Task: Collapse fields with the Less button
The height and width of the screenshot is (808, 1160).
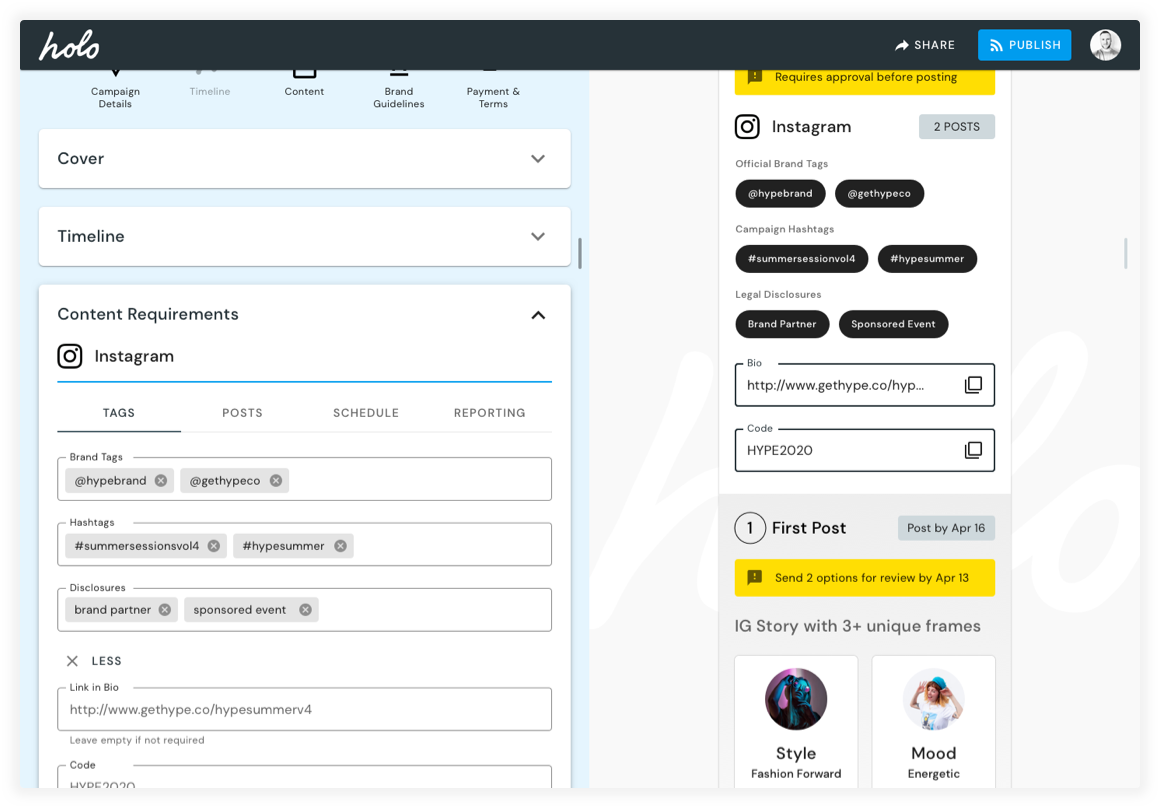Action: (94, 661)
